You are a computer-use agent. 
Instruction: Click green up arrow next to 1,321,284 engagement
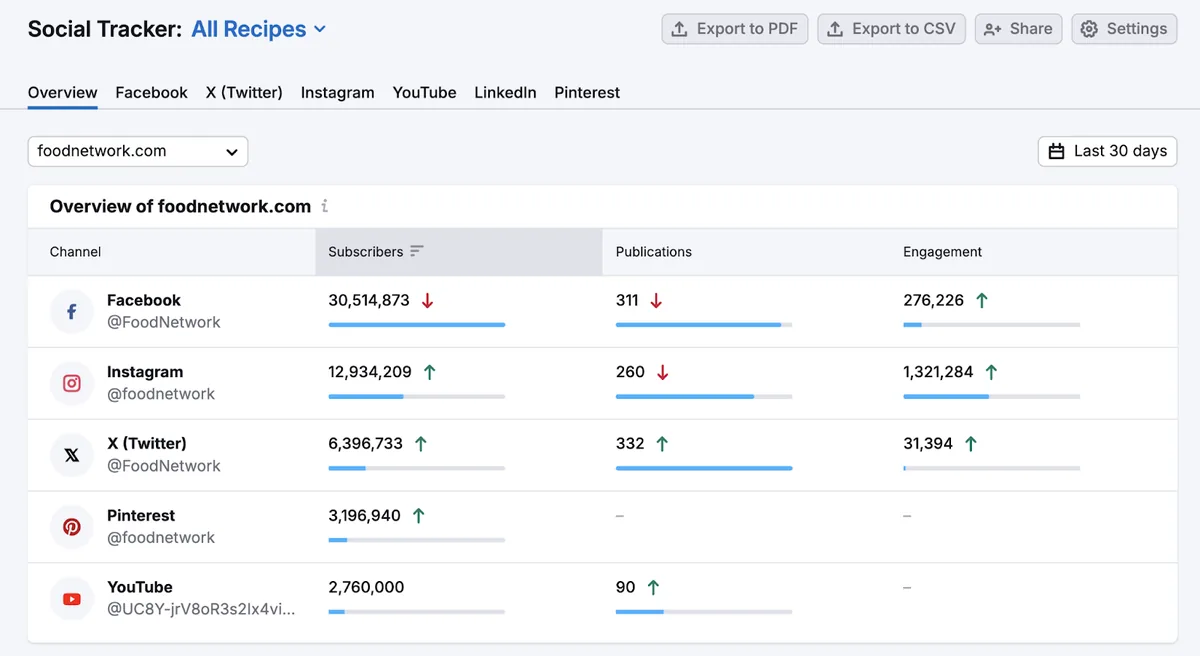991,372
